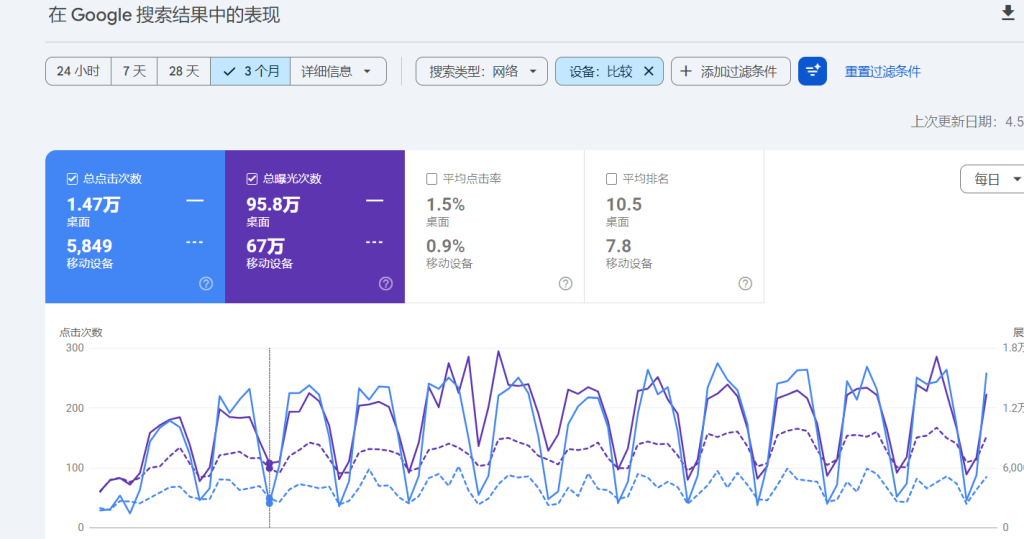Click the 添加过滤条件 button
This screenshot has width=1024, height=539.
tap(731, 71)
